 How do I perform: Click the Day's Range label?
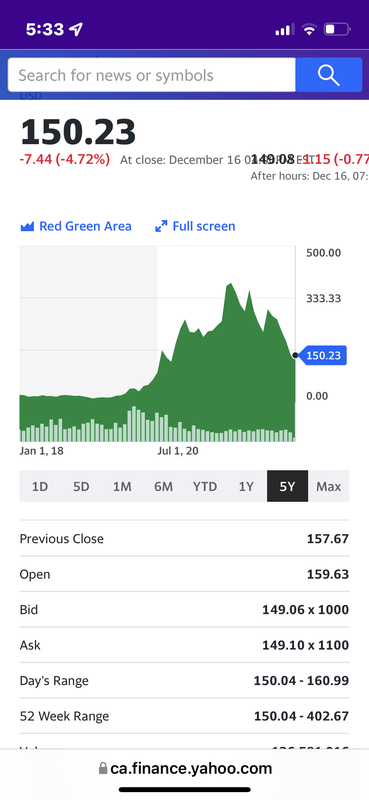(54, 681)
